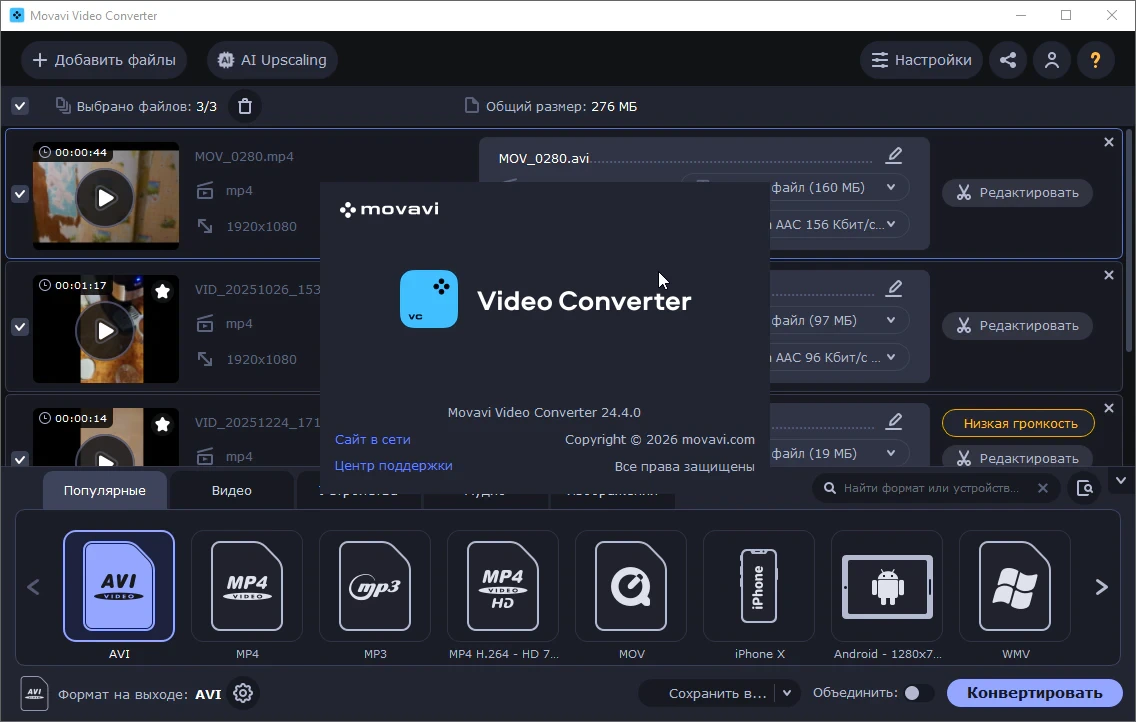Viewport: 1136px width, 722px height.
Task: Select the MOV format icon
Action: tap(631, 586)
